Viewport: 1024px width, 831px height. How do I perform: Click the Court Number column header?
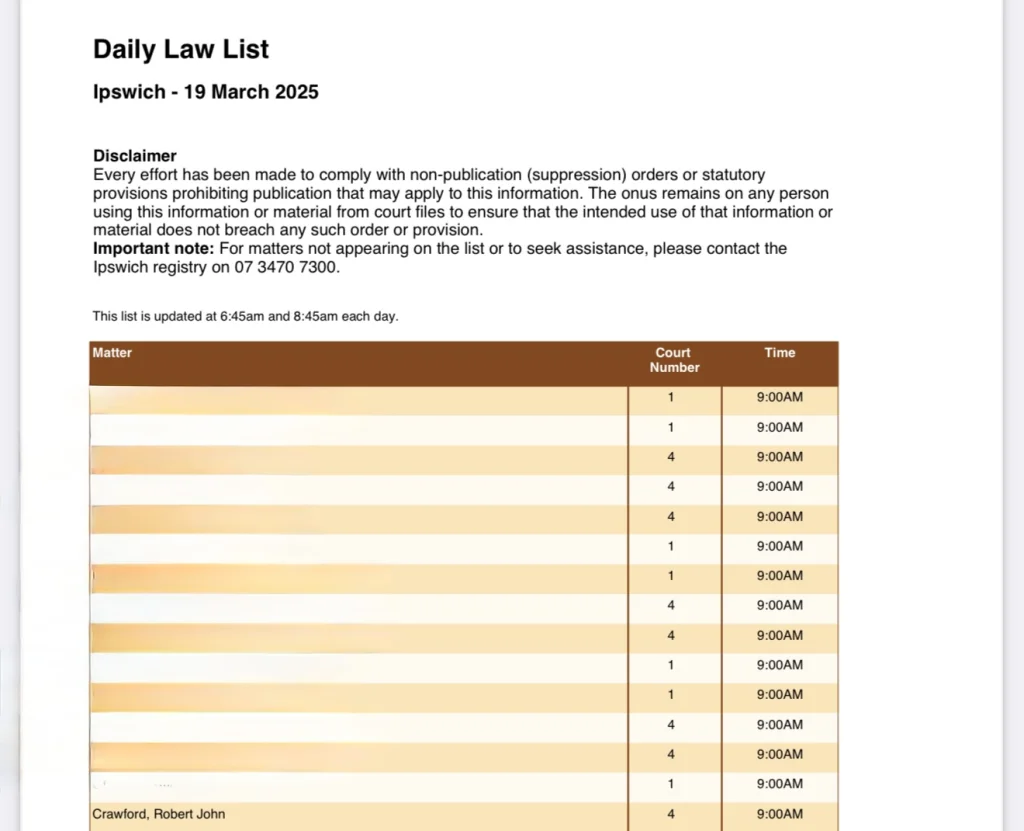pyautogui.click(x=673, y=360)
